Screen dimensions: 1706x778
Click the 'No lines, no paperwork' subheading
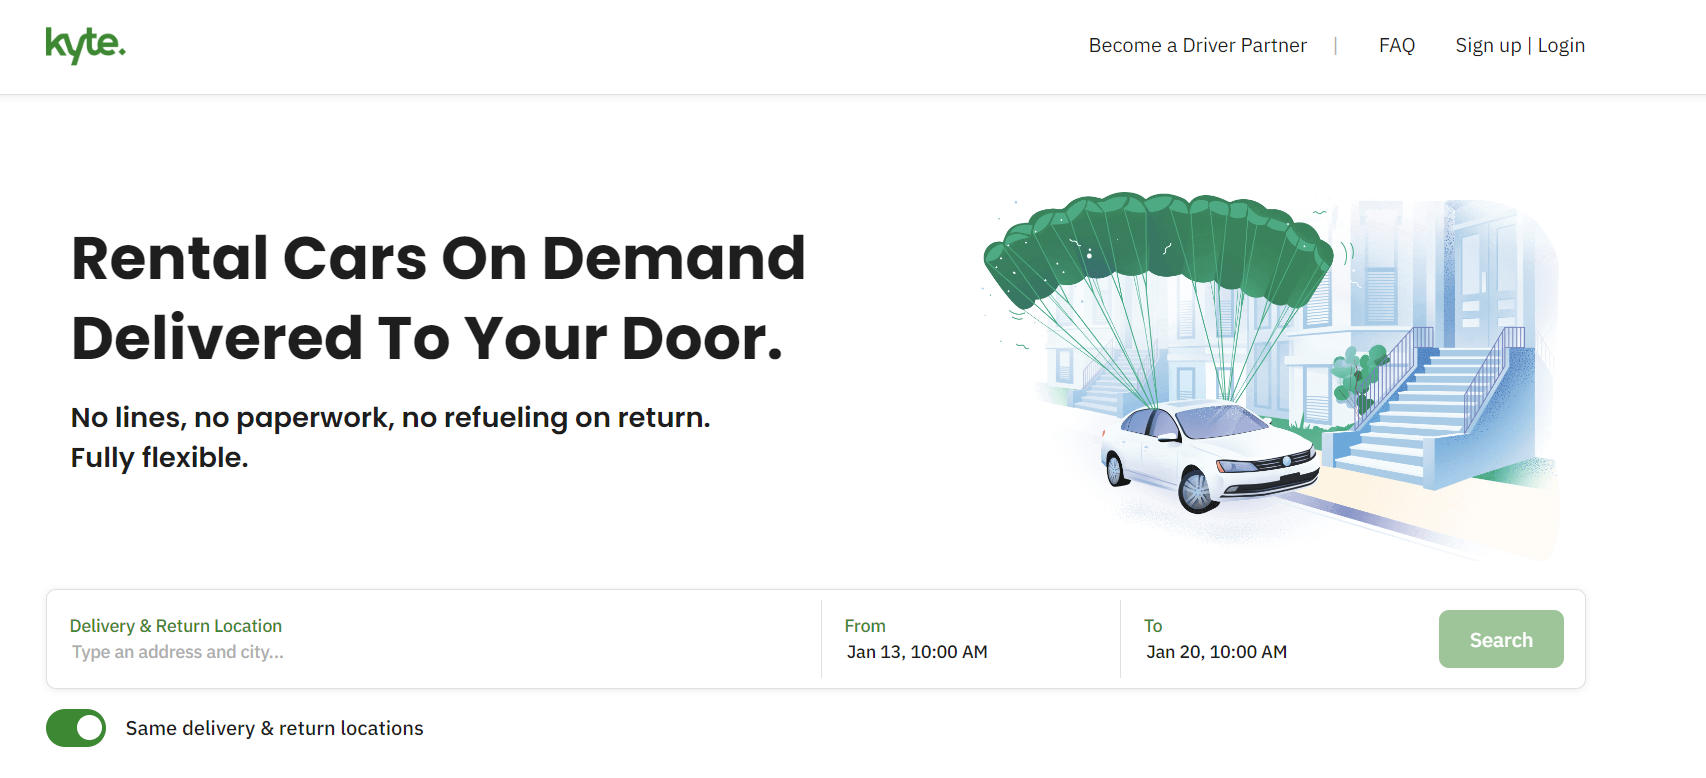tap(390, 418)
